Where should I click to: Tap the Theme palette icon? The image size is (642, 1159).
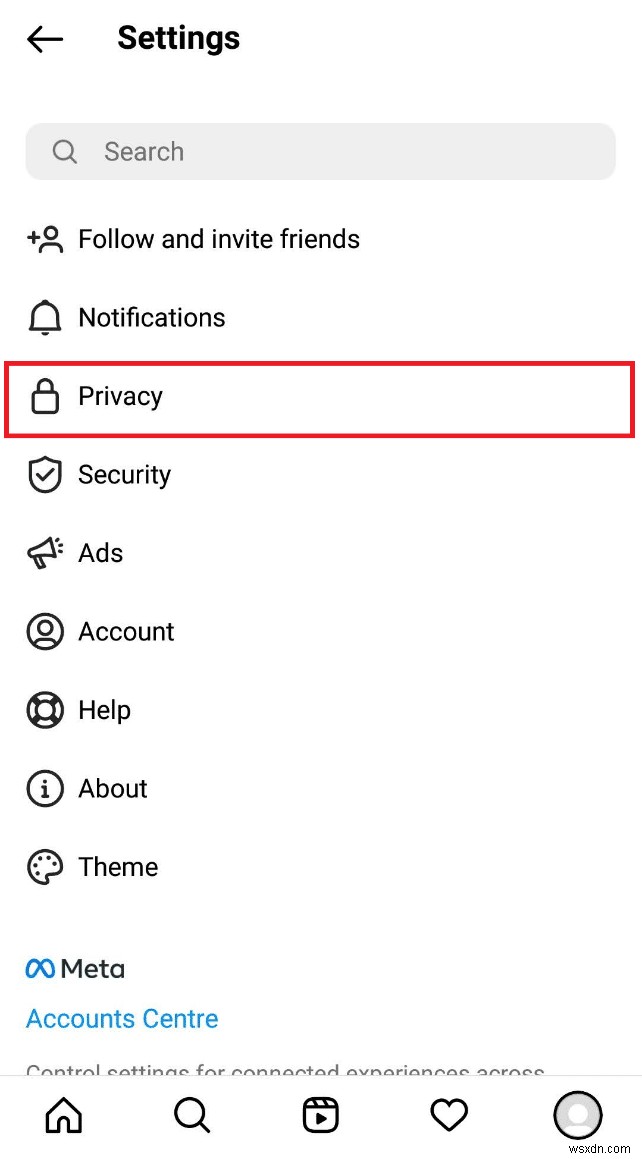[44, 867]
